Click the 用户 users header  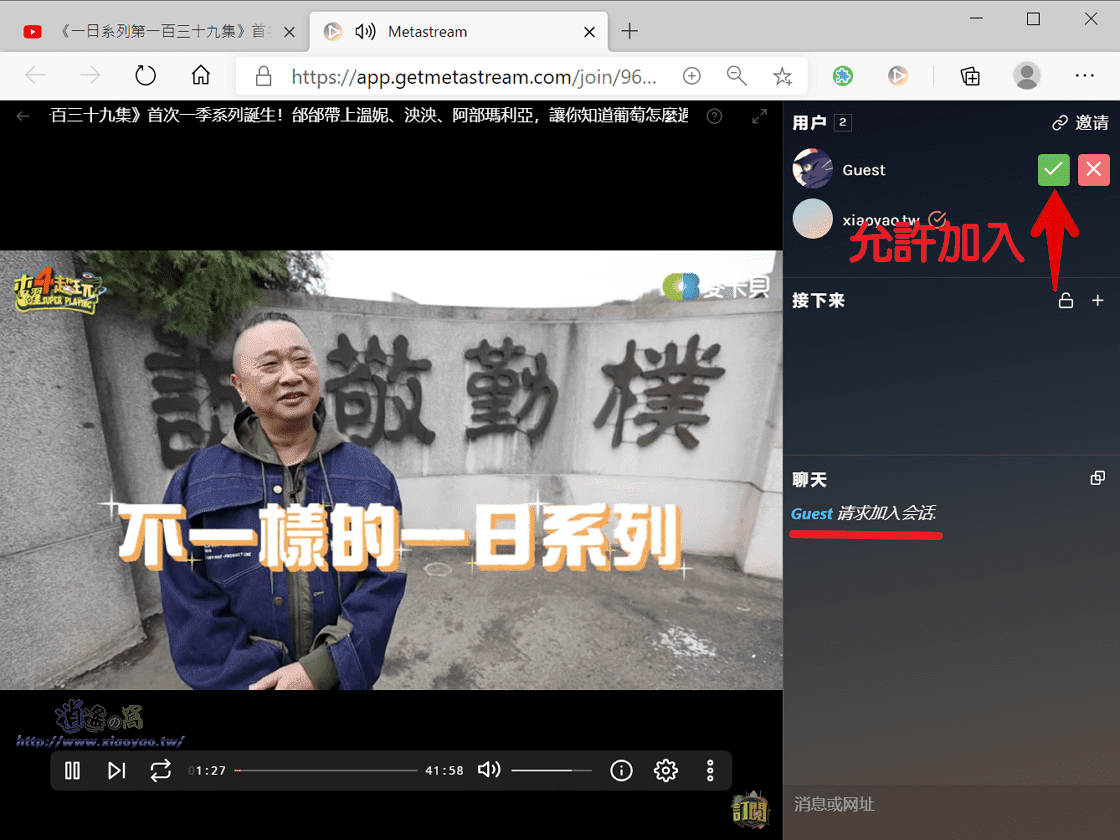809,123
